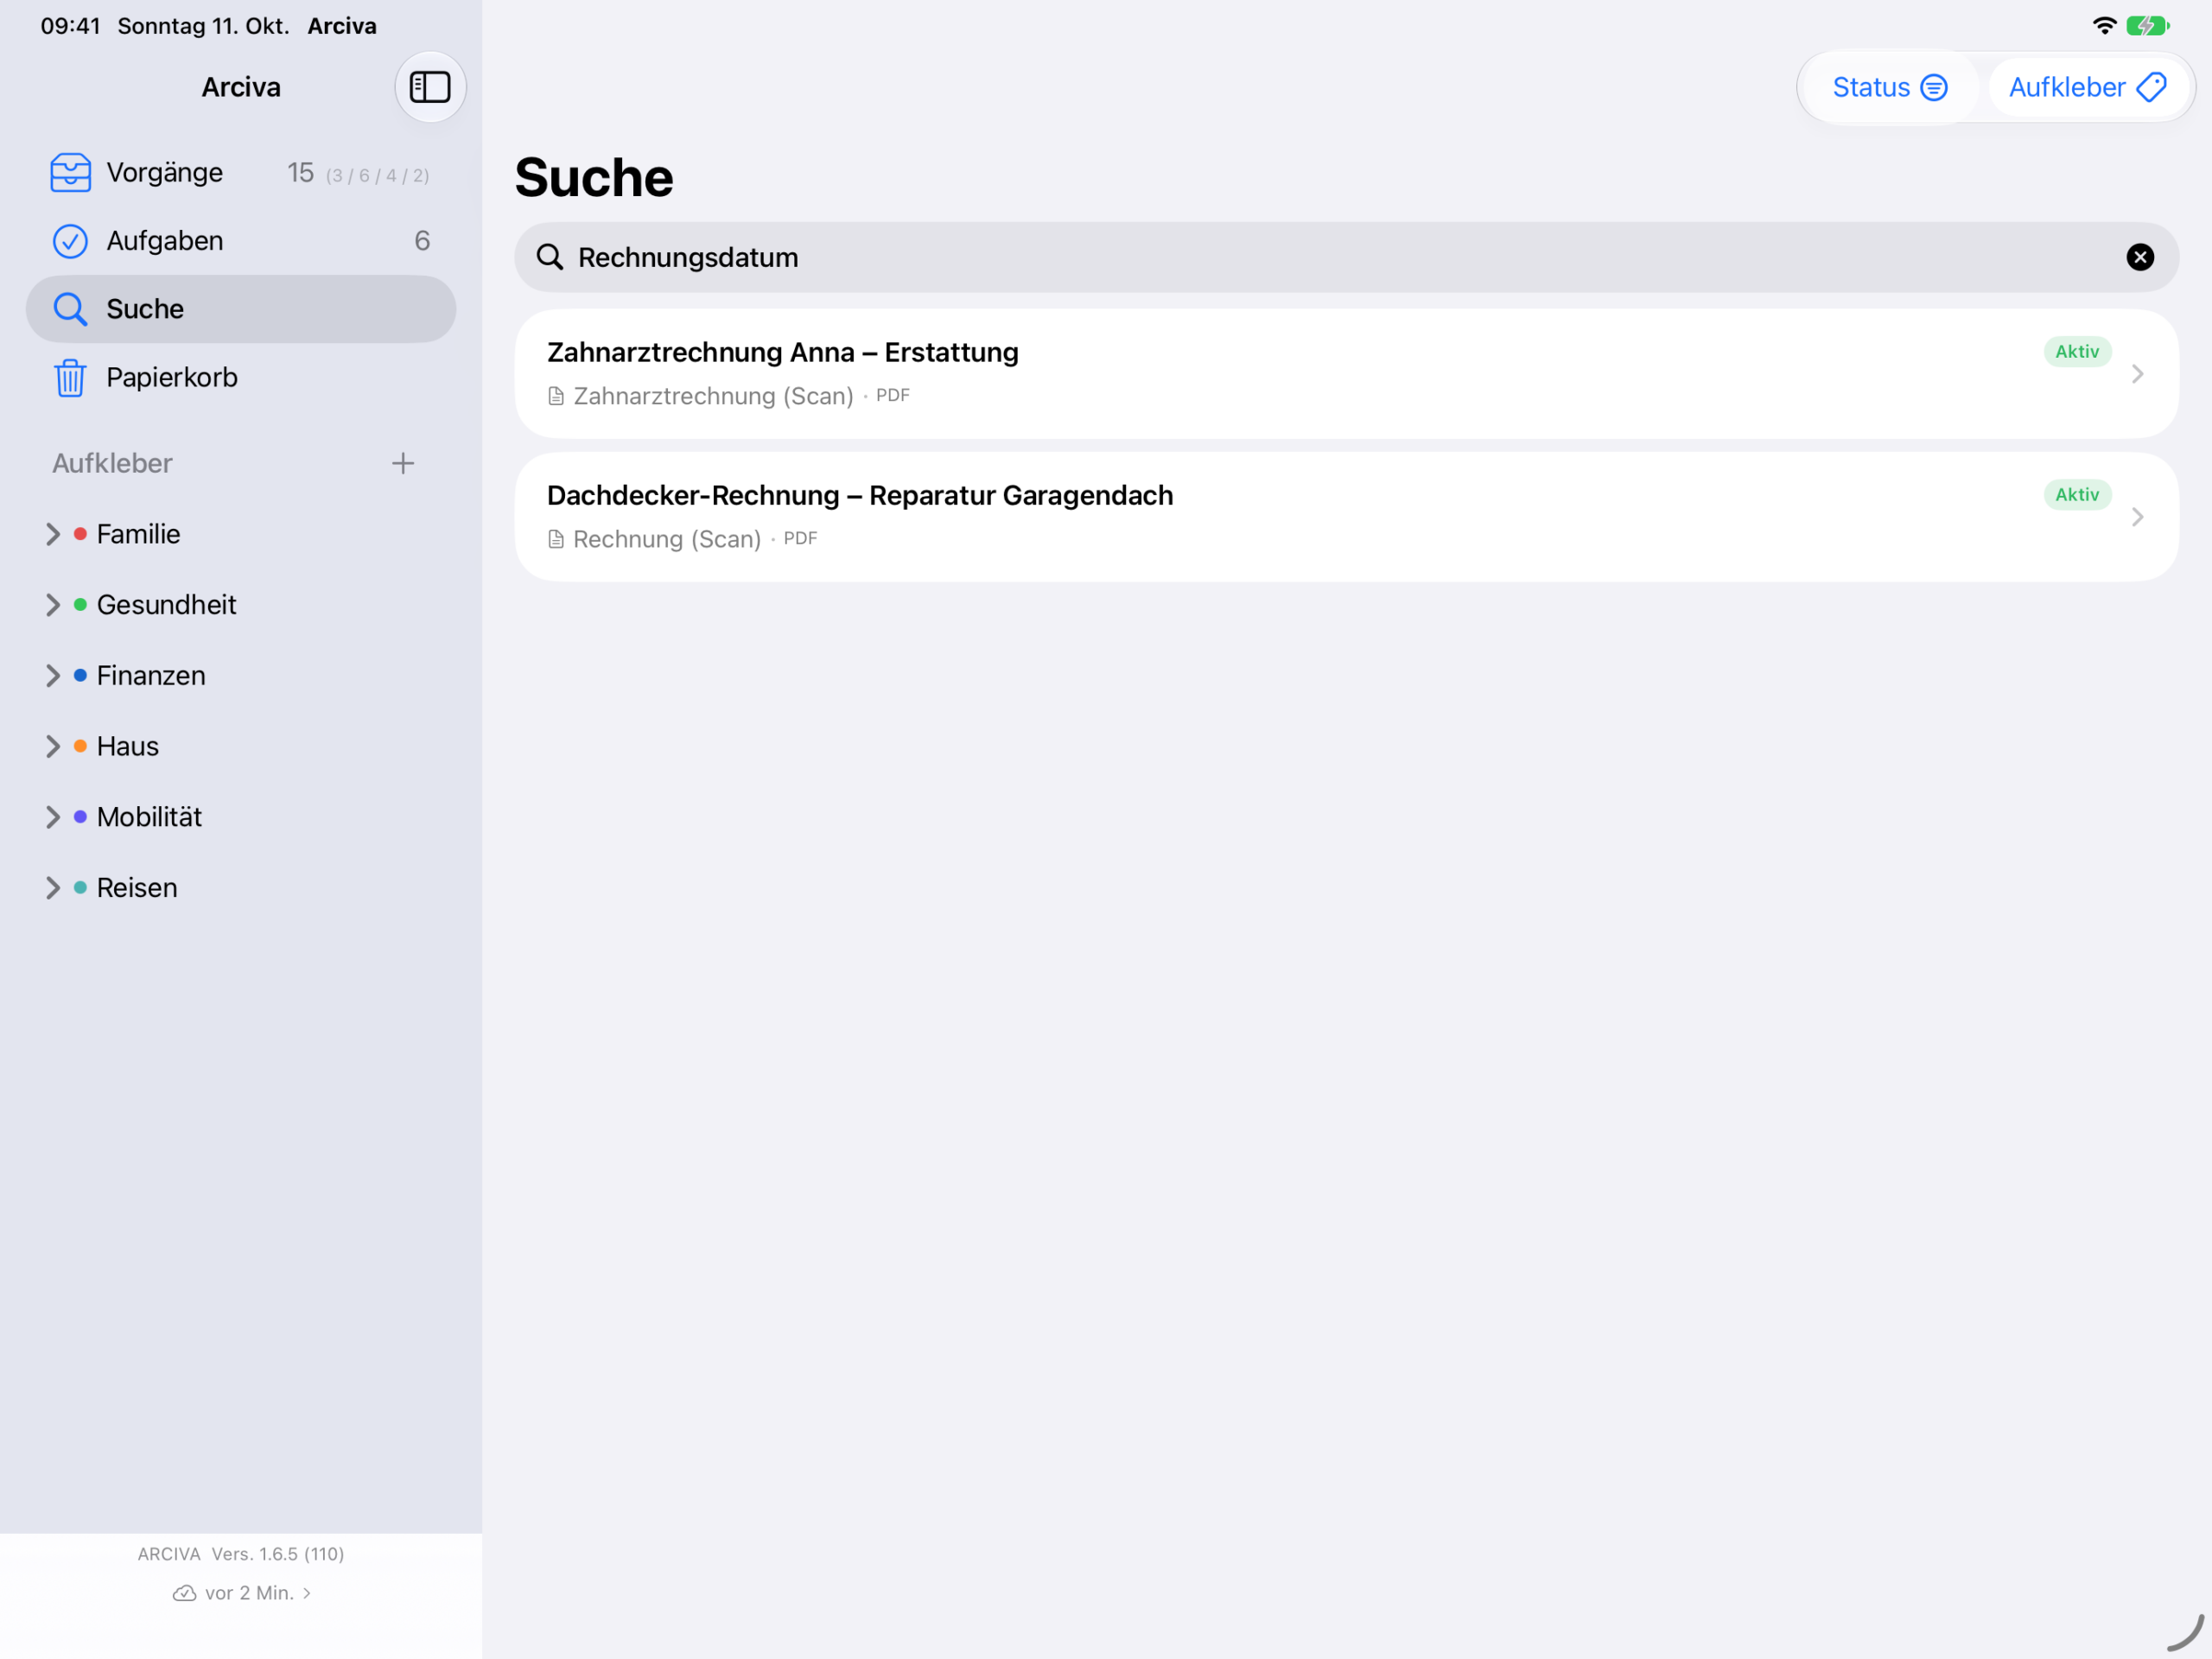Click the magnifier icon in search field

550,257
